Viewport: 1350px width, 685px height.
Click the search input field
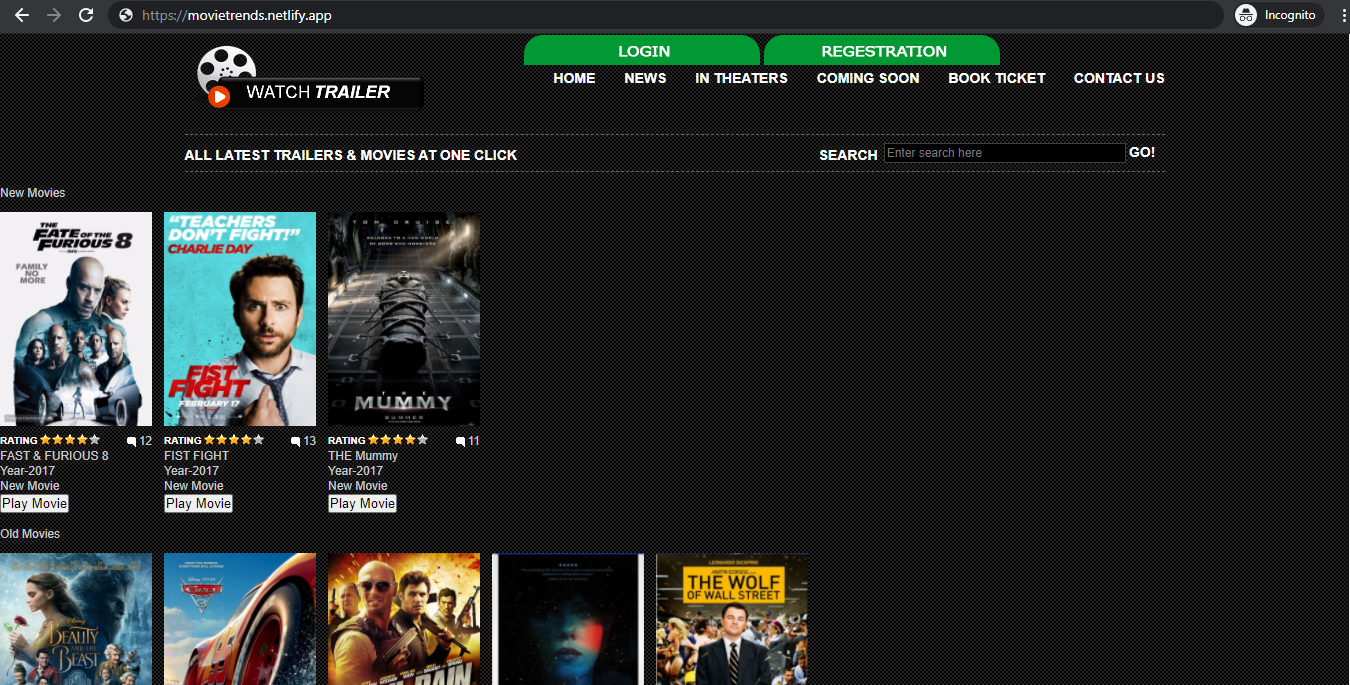click(x=1004, y=153)
